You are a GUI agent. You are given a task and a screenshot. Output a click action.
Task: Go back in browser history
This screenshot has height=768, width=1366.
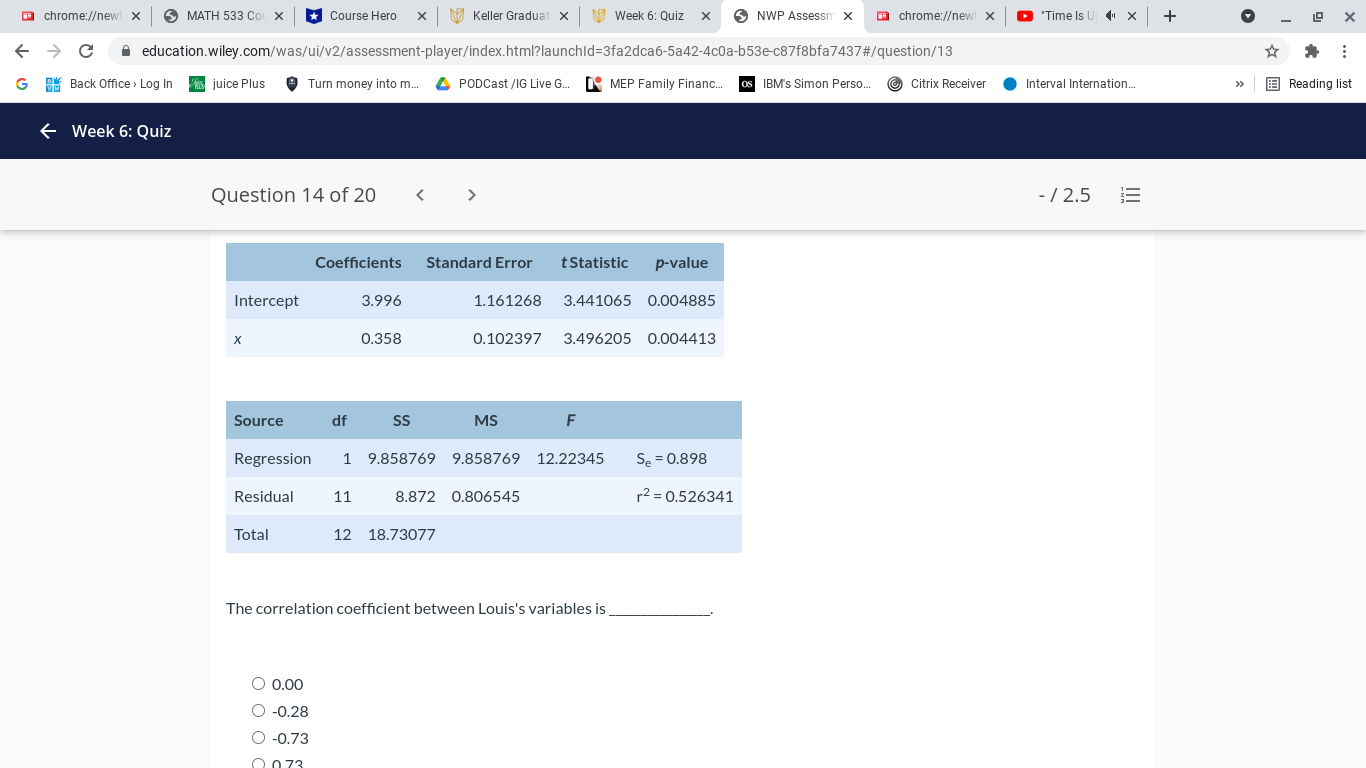22,51
